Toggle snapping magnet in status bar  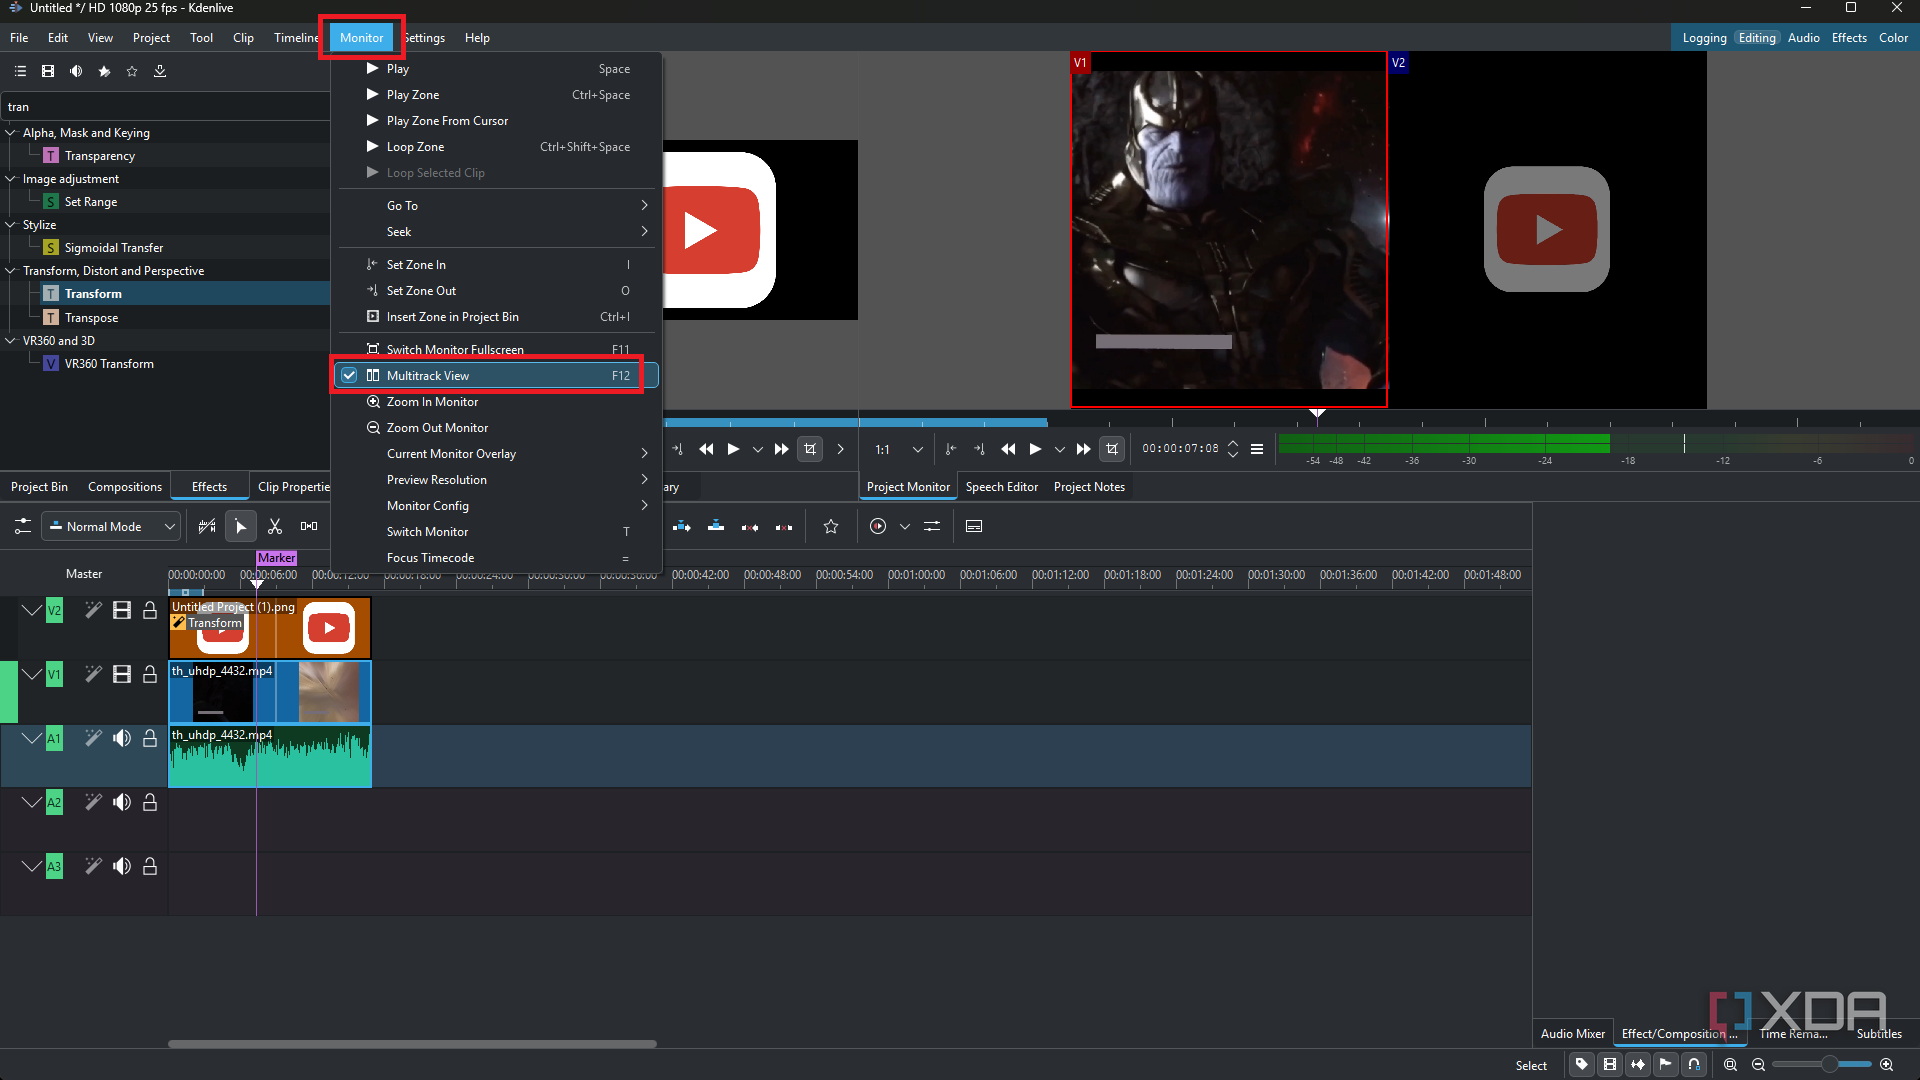[x=1694, y=1065]
